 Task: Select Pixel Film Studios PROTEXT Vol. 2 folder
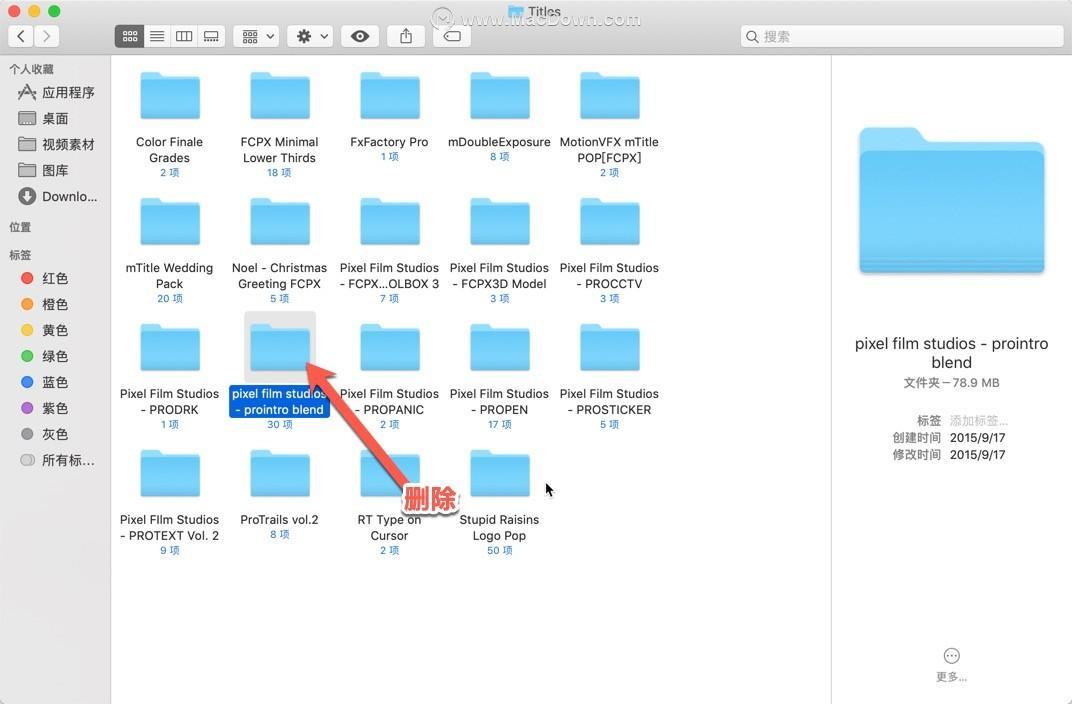pyautogui.click(x=170, y=474)
